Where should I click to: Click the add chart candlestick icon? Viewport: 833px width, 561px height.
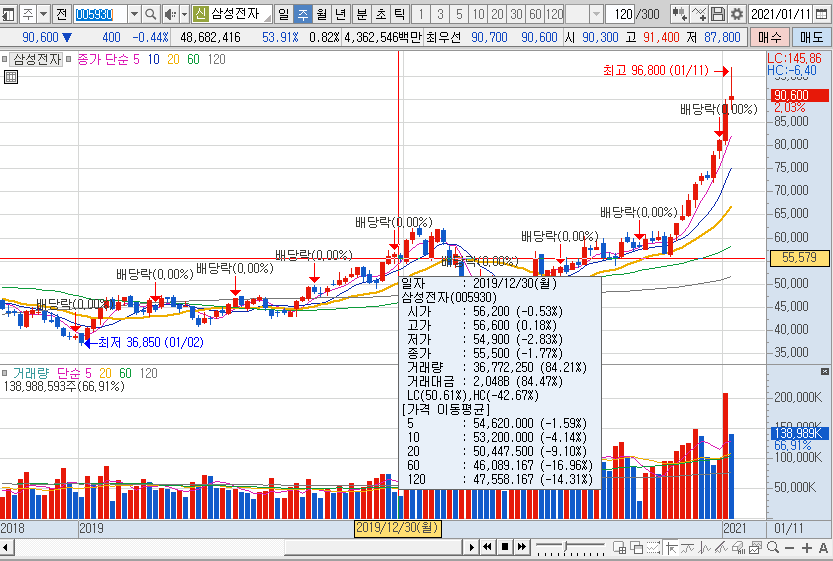pyautogui.click(x=679, y=14)
